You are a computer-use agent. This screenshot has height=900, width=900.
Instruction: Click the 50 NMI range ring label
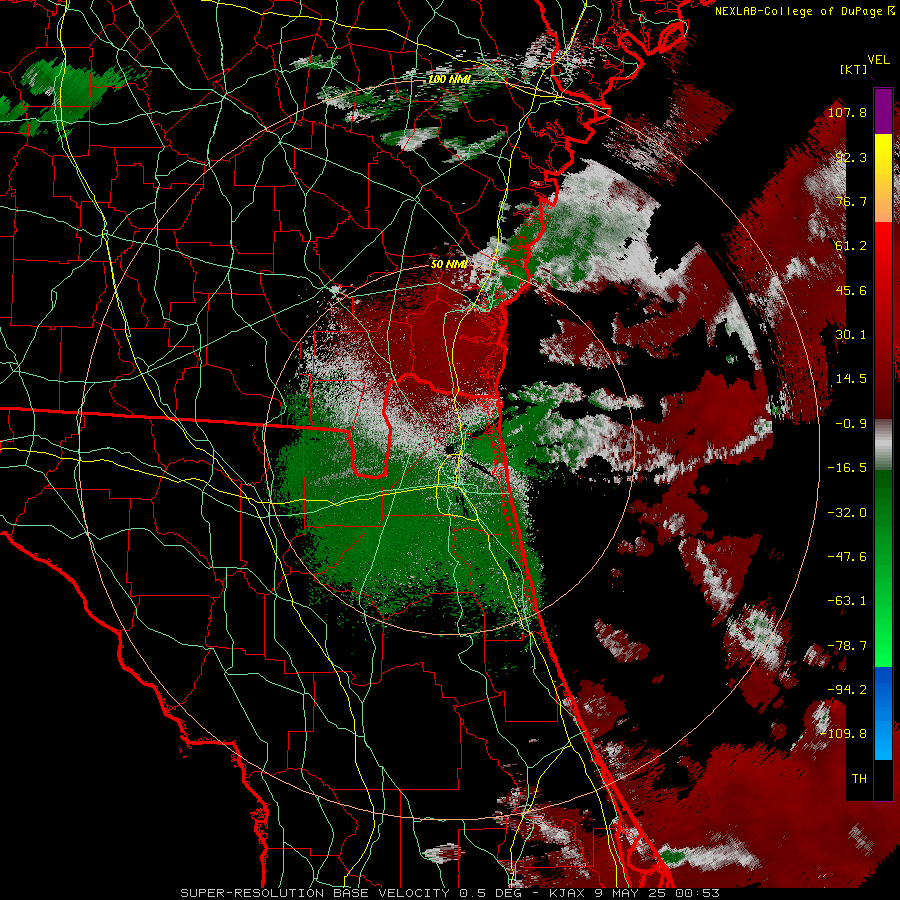click(x=449, y=265)
